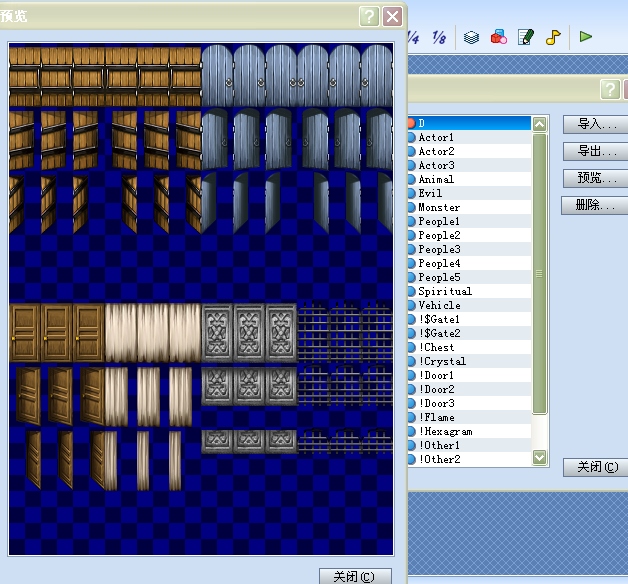
Task: Start playtest with green play arrow
Action: [586, 37]
